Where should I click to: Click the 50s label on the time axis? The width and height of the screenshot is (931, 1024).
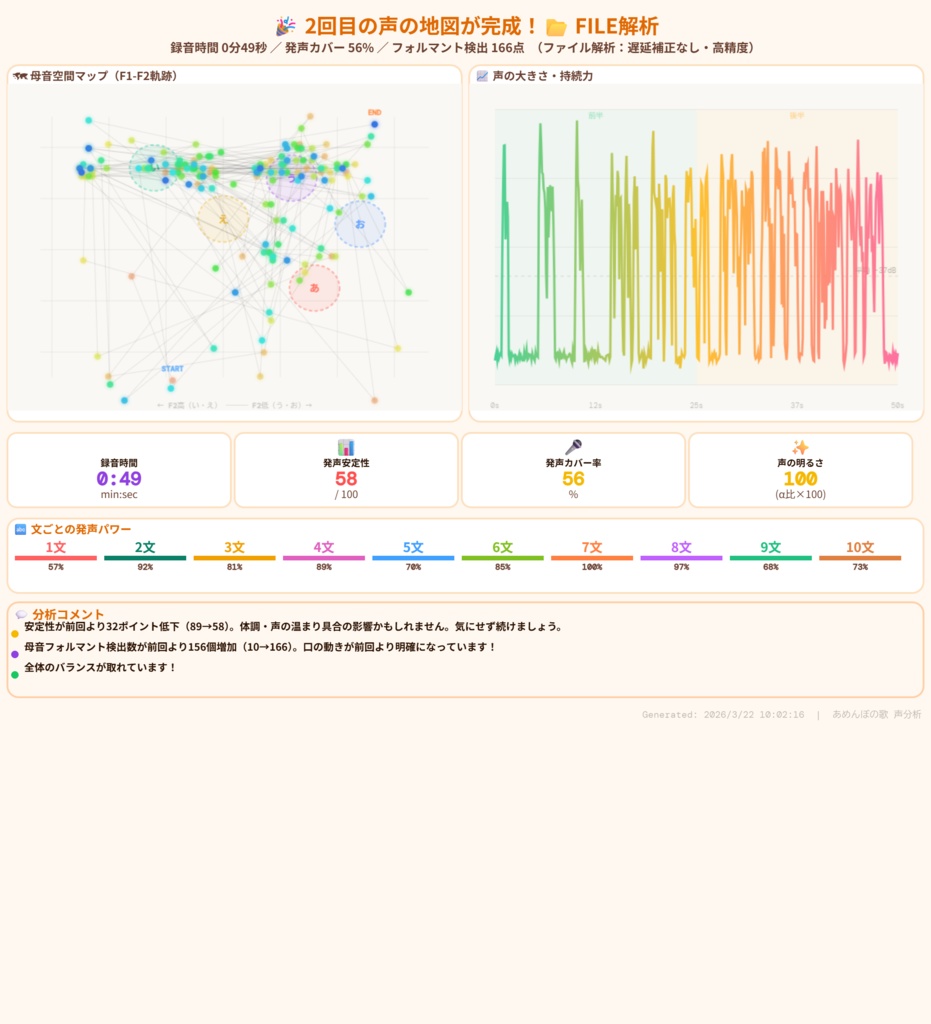tap(898, 406)
